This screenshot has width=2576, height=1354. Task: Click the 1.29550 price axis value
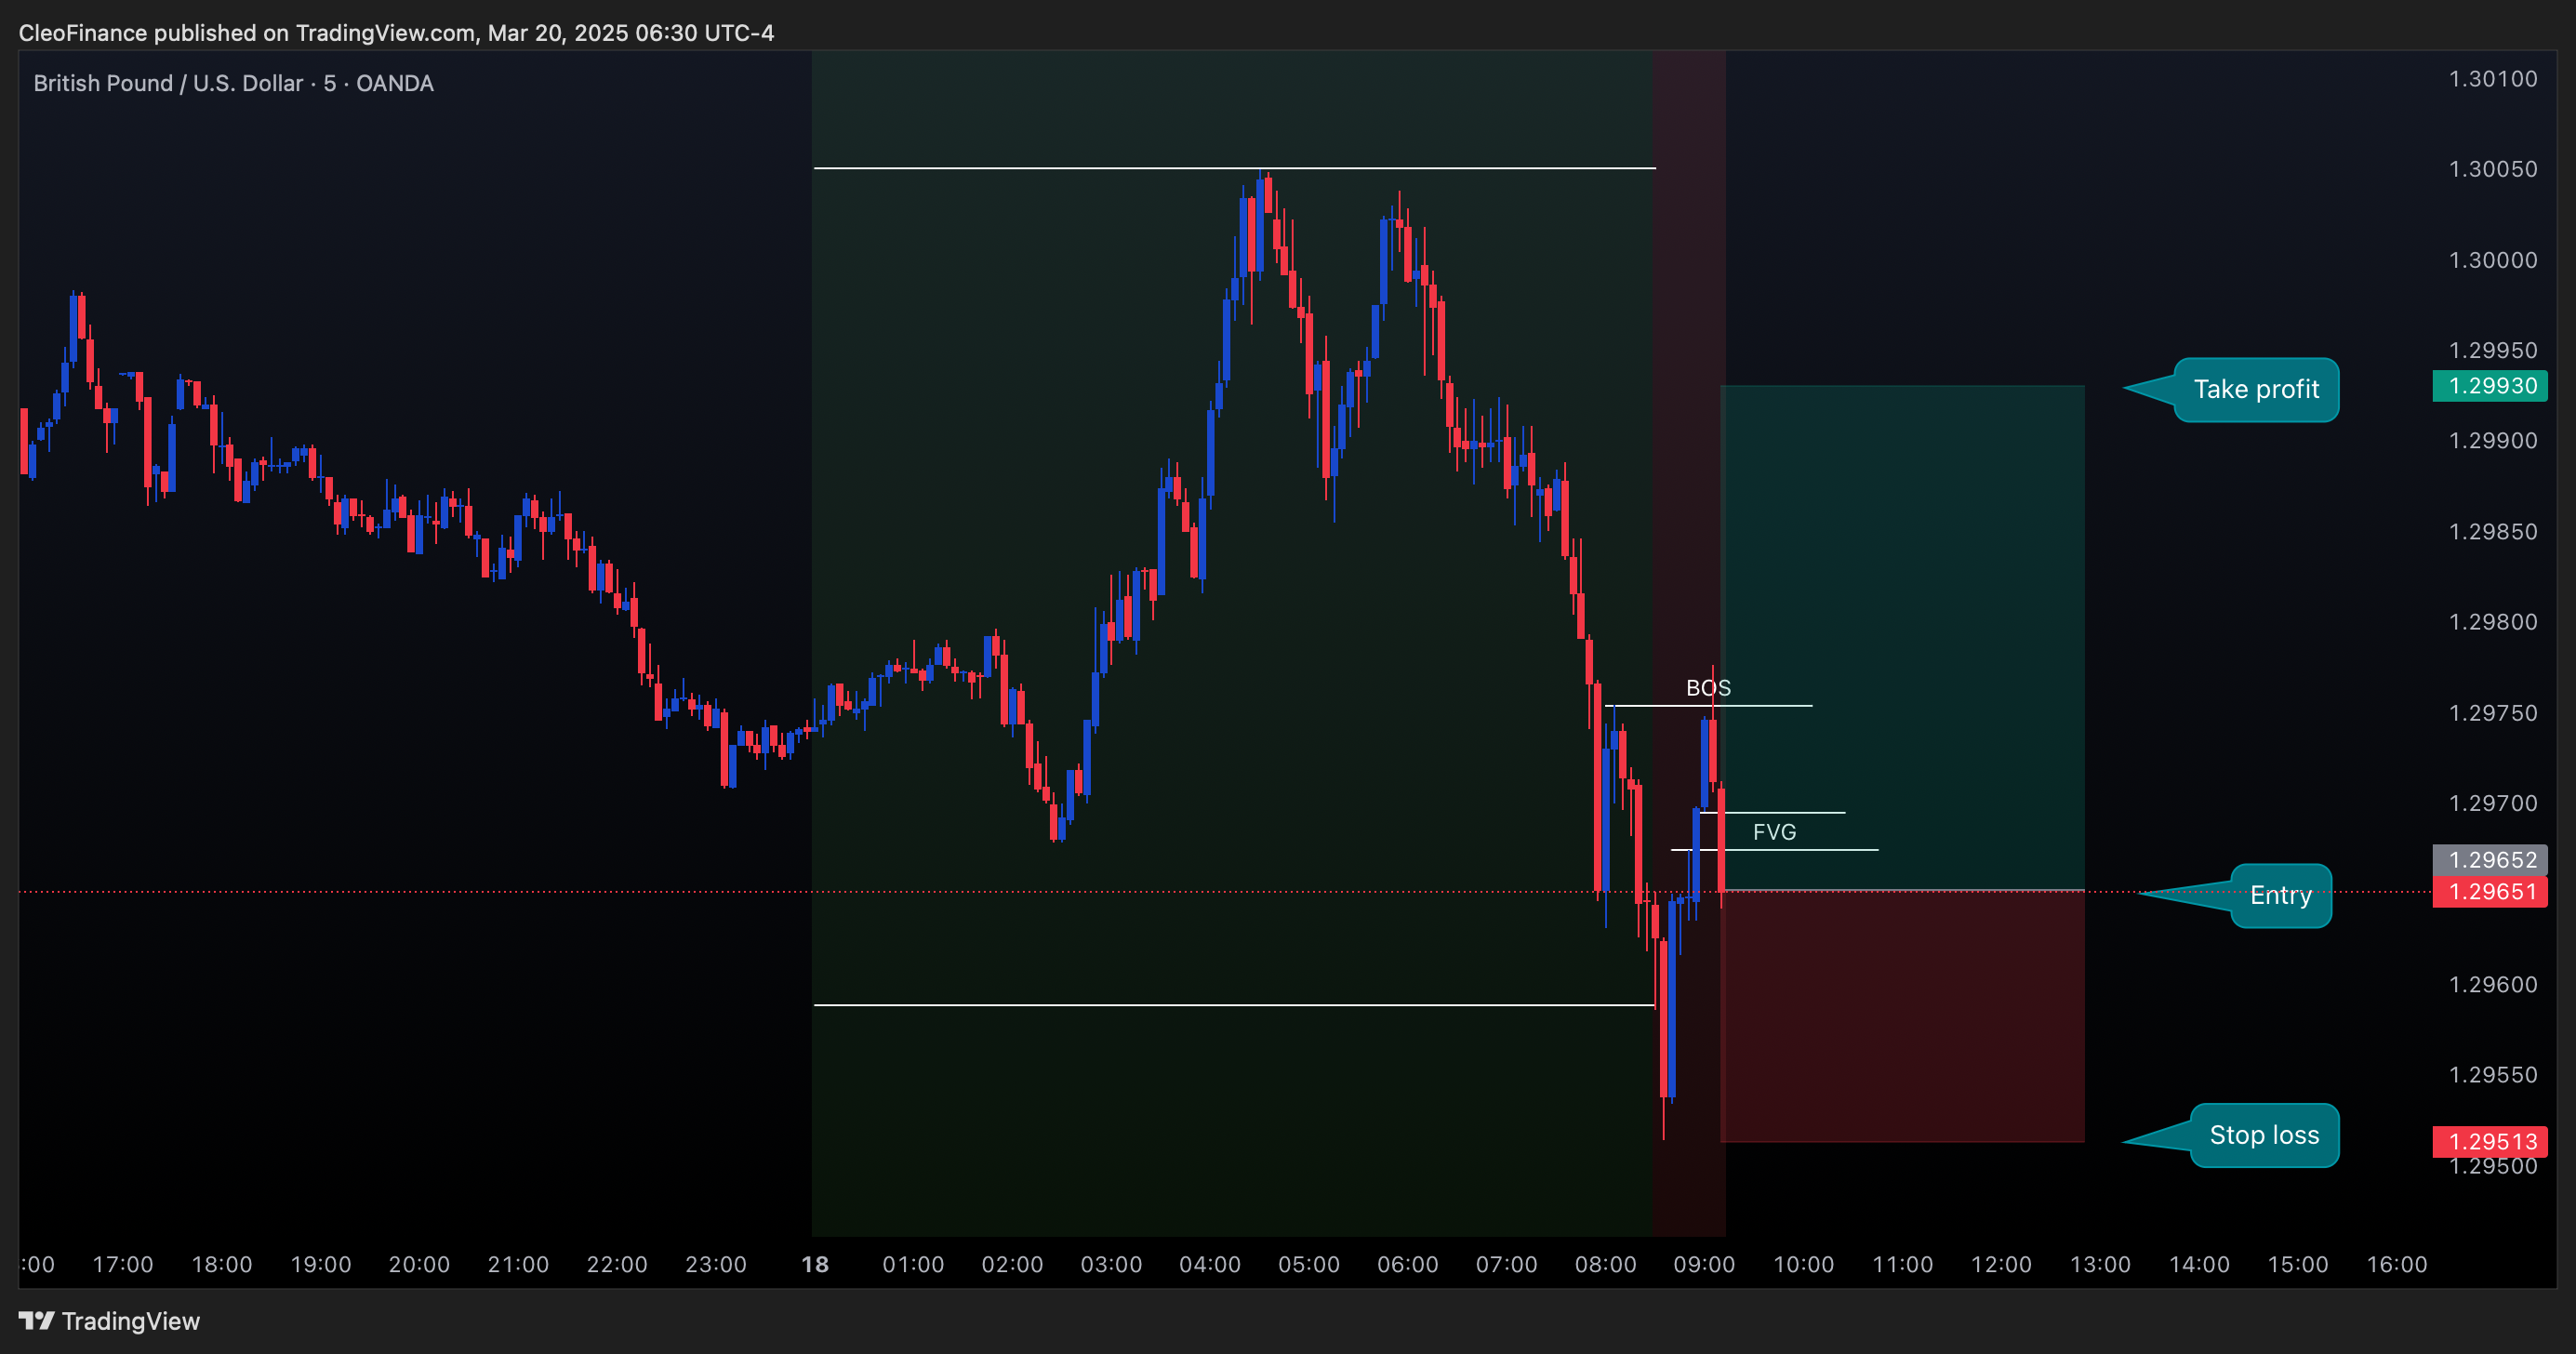[x=2492, y=1075]
